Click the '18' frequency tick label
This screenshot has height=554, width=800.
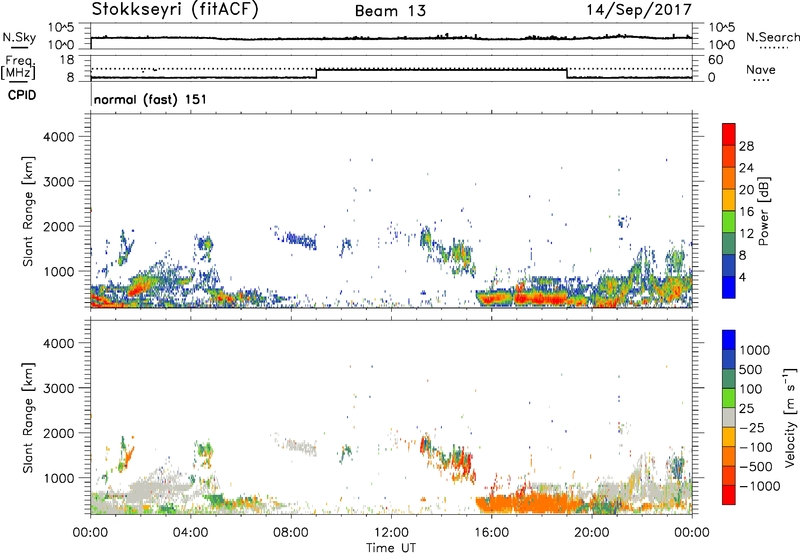click(x=66, y=59)
